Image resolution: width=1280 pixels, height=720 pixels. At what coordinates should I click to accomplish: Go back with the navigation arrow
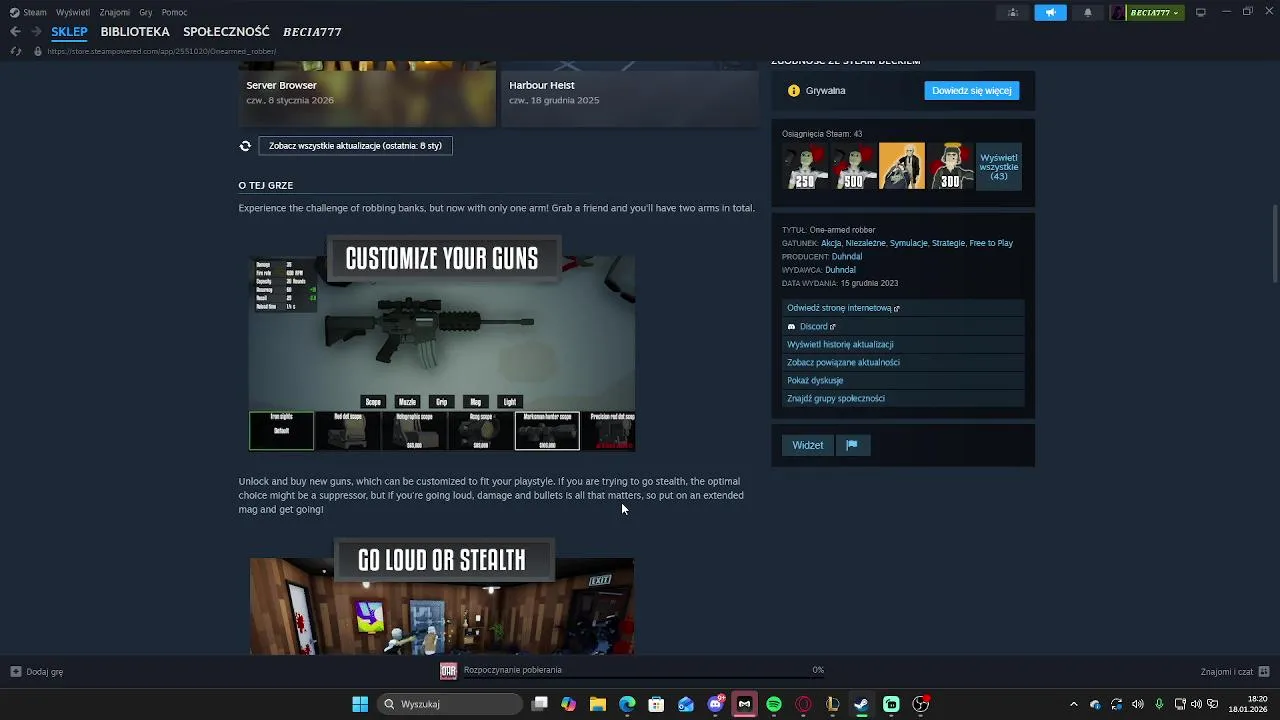[15, 32]
